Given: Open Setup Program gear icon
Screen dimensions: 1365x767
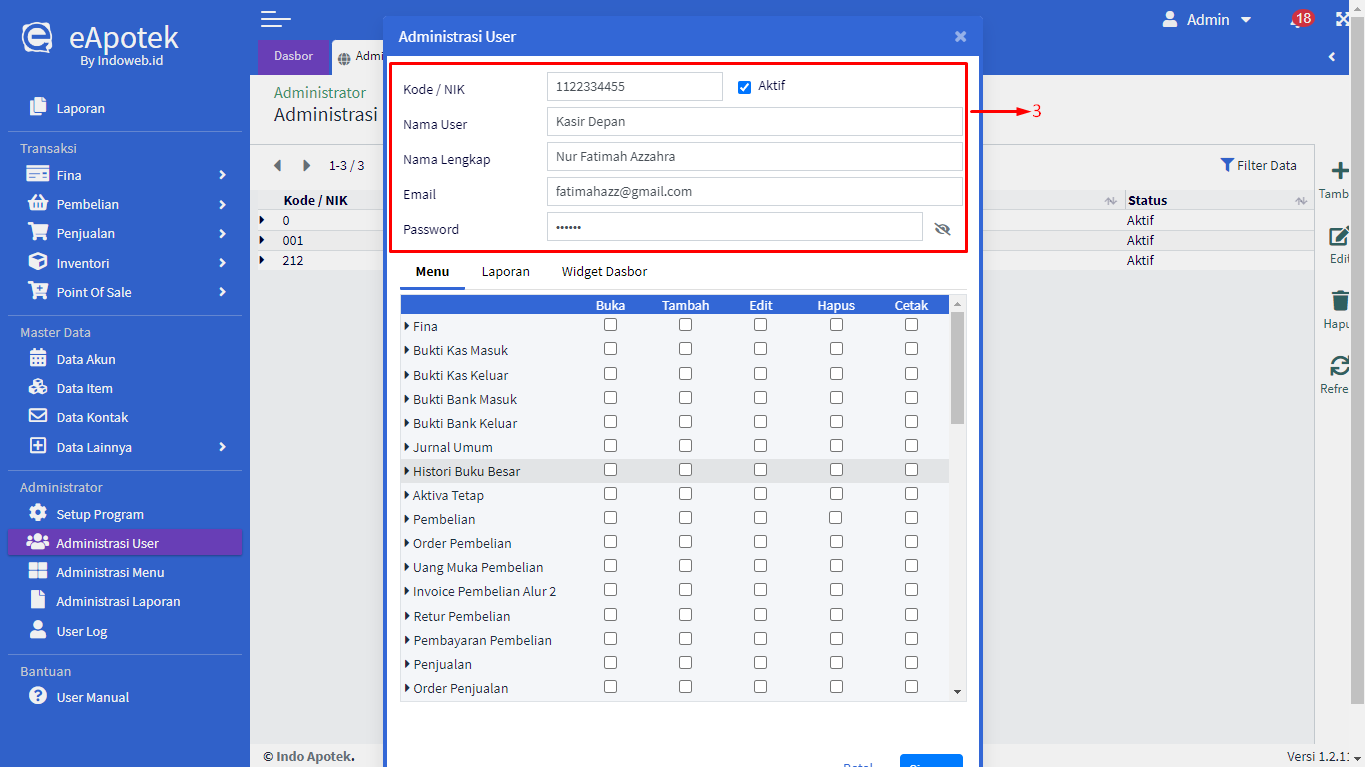Looking at the screenshot, I should point(38,514).
